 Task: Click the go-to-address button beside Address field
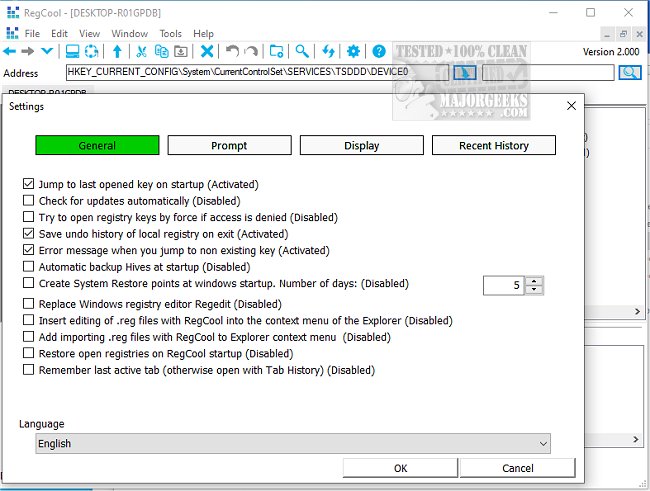click(465, 73)
